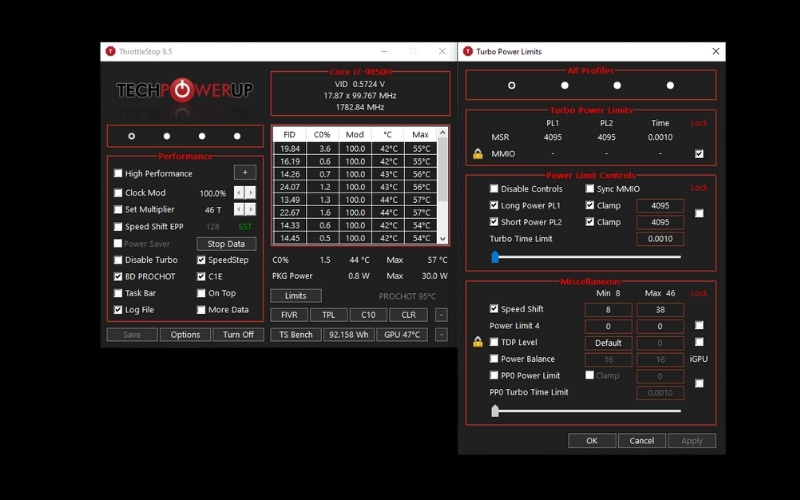Click the ThrottleStop title bar icon
Viewport: 800px width, 500px height.
pos(111,51)
